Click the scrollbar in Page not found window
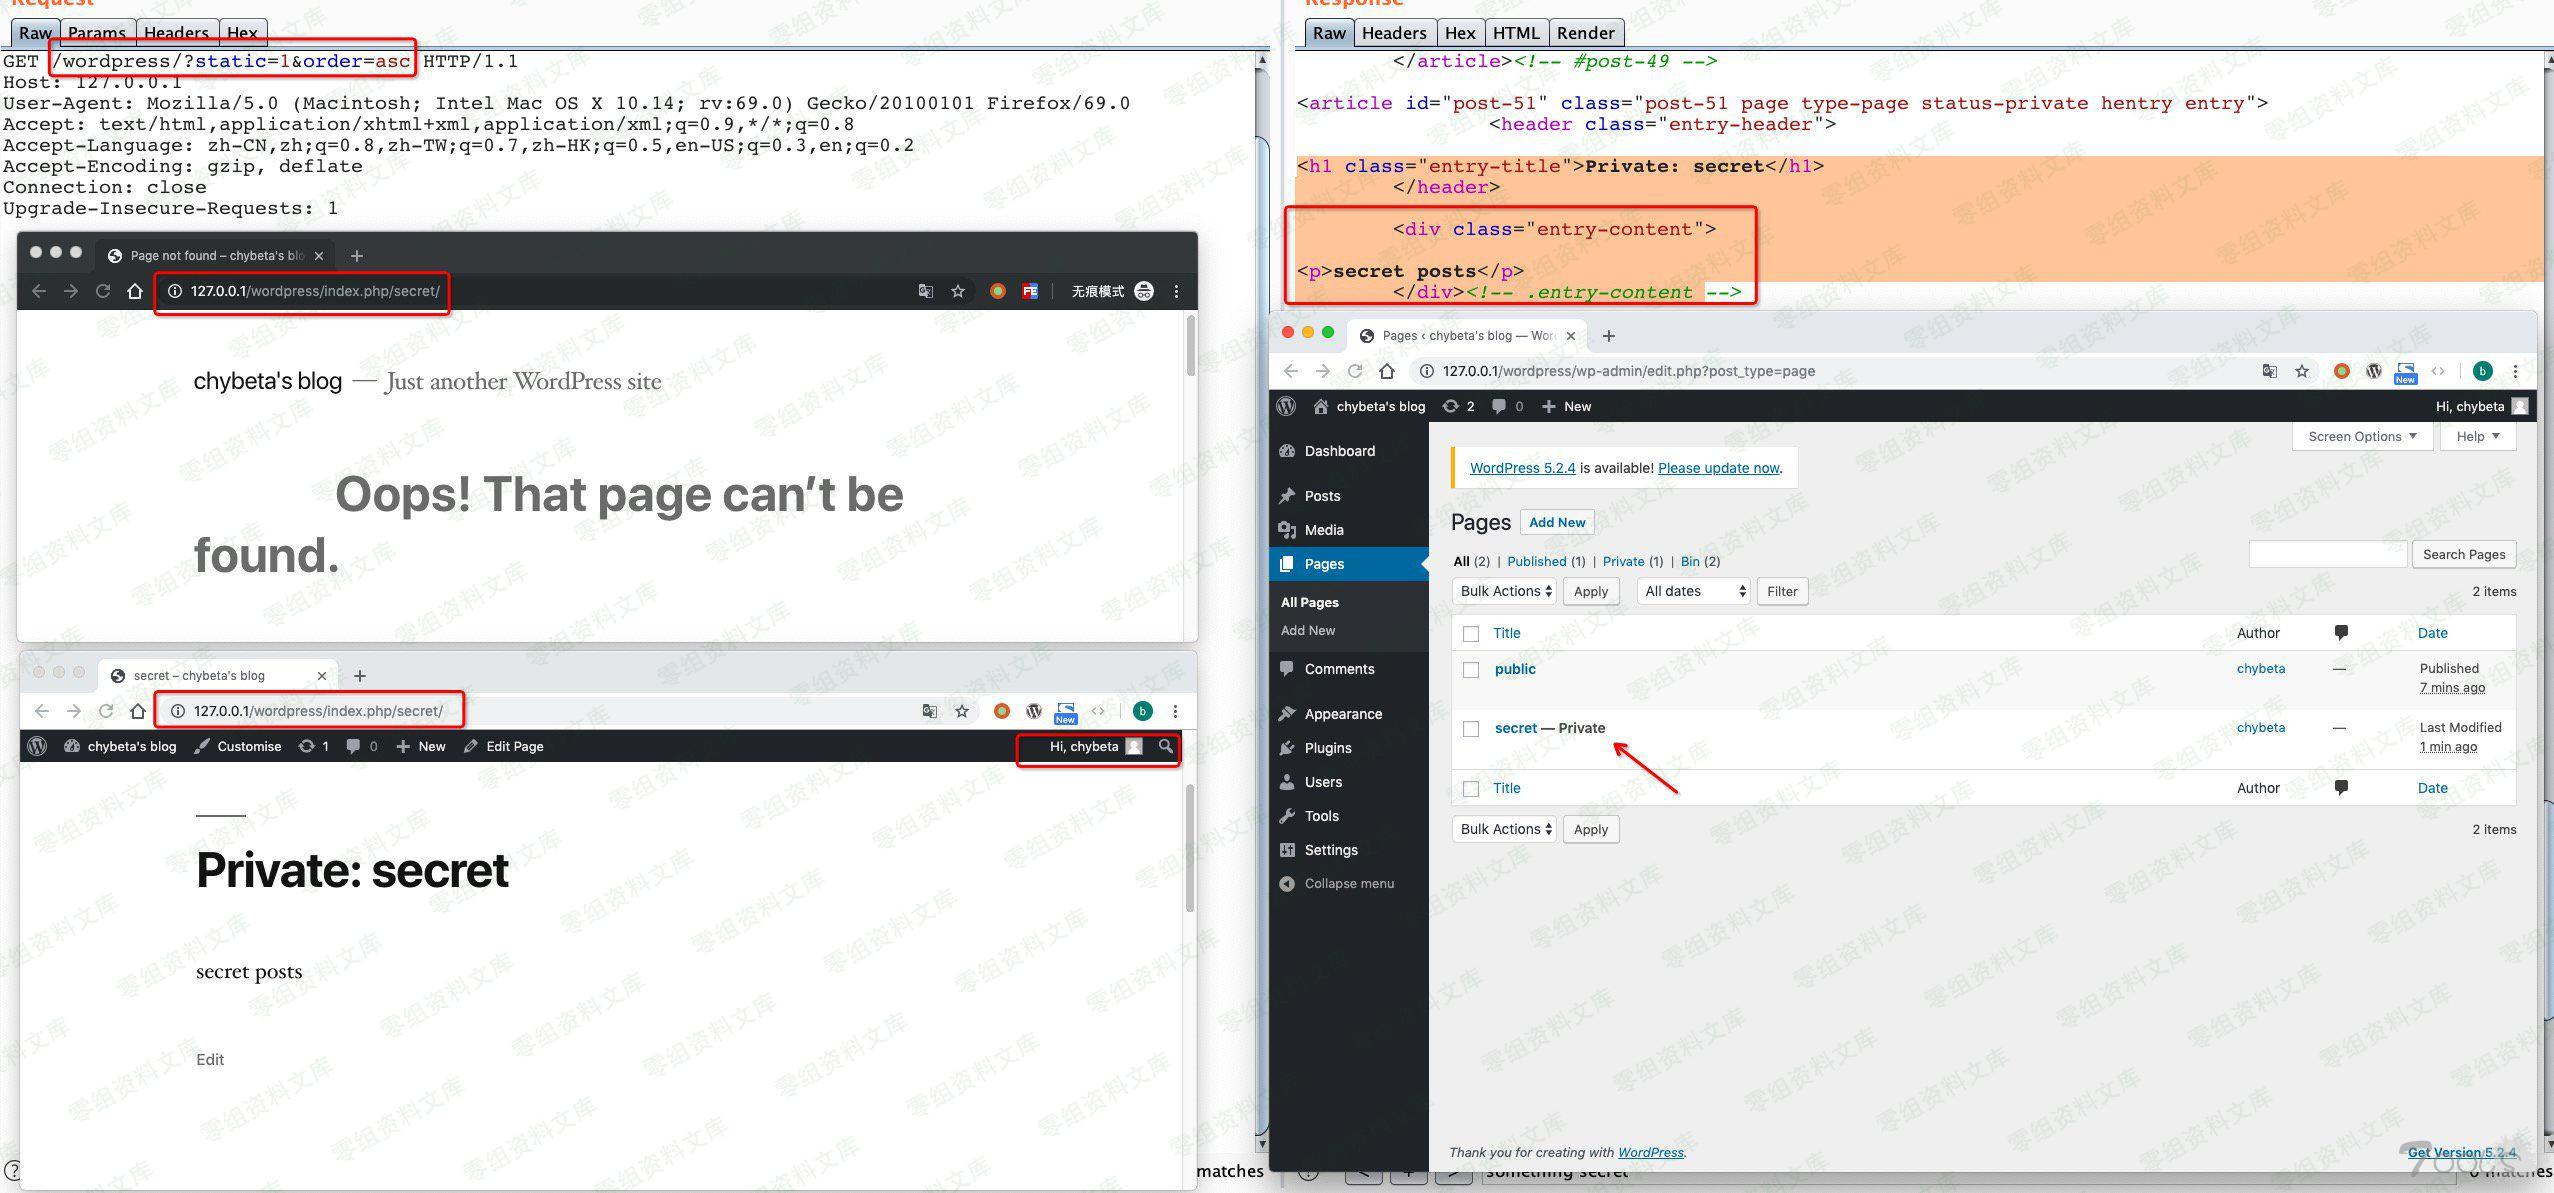The image size is (2554, 1193). coord(1190,347)
